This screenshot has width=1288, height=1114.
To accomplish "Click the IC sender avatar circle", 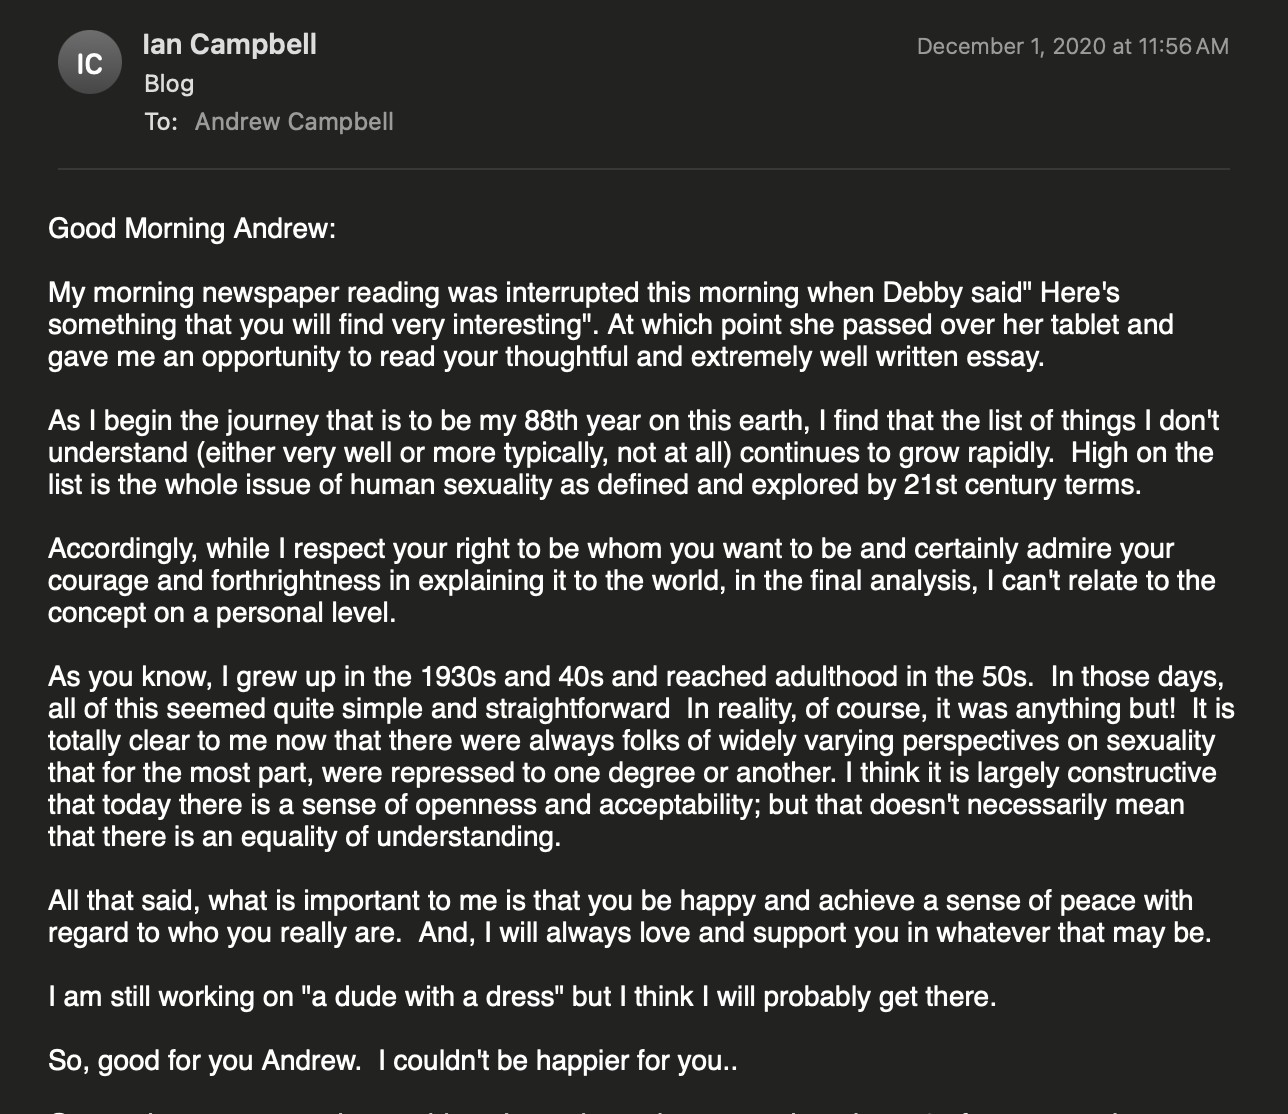I will click(90, 63).
